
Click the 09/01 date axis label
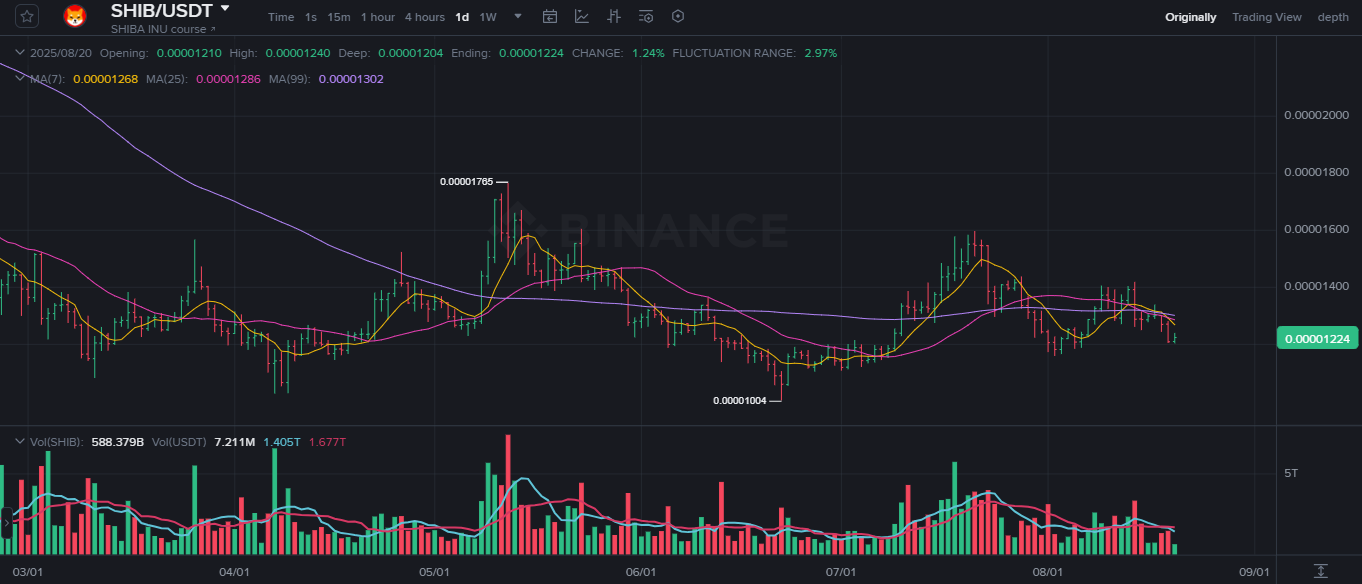click(1254, 572)
